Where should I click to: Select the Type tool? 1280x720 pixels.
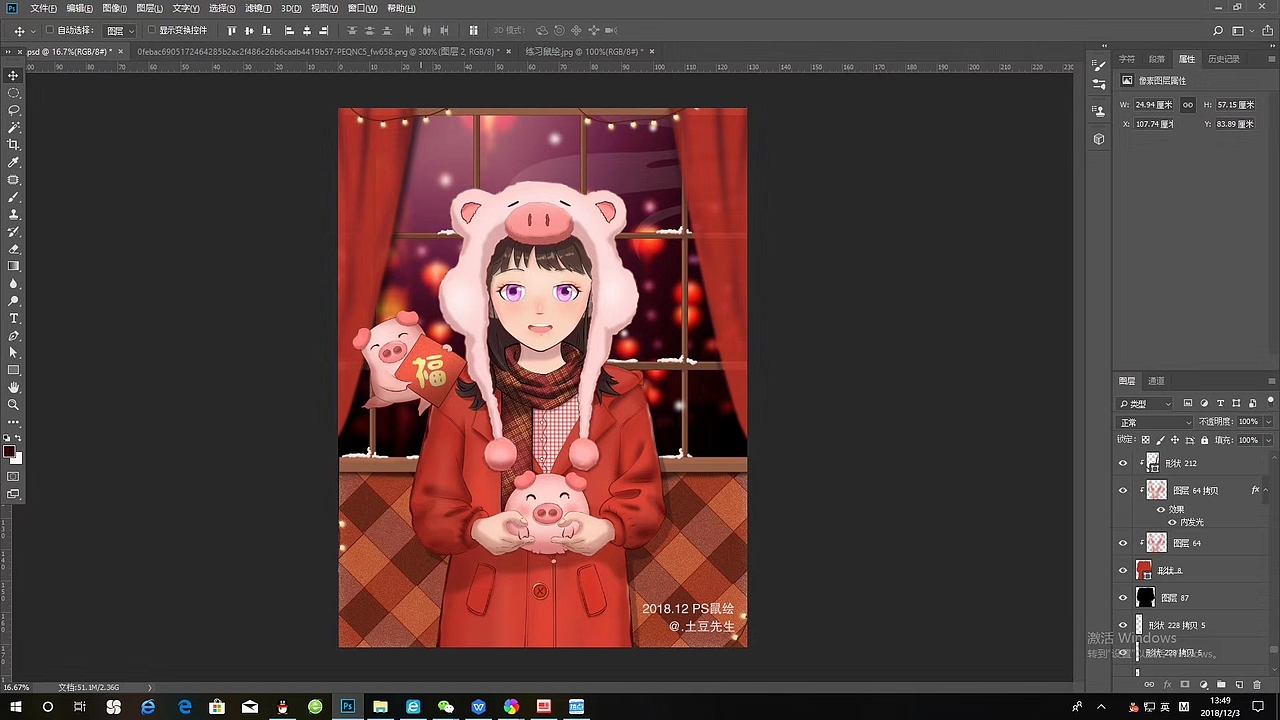13,318
